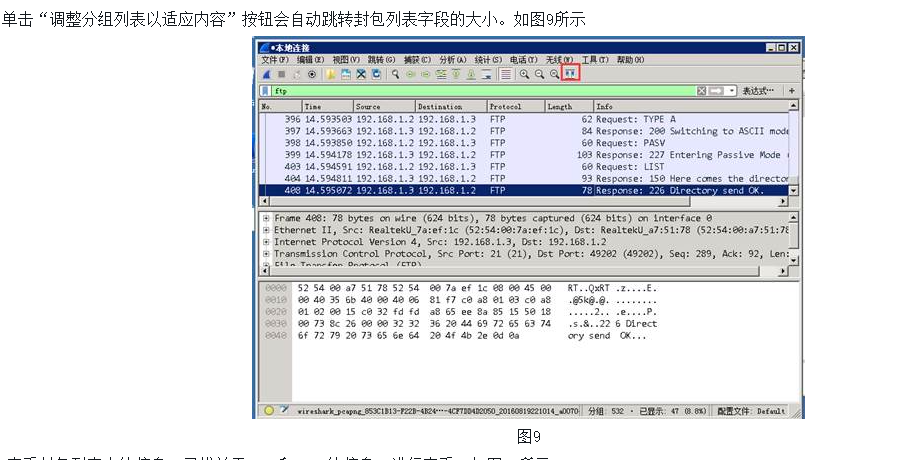Sort by the Length column header
The image size is (922, 460).
(x=569, y=106)
